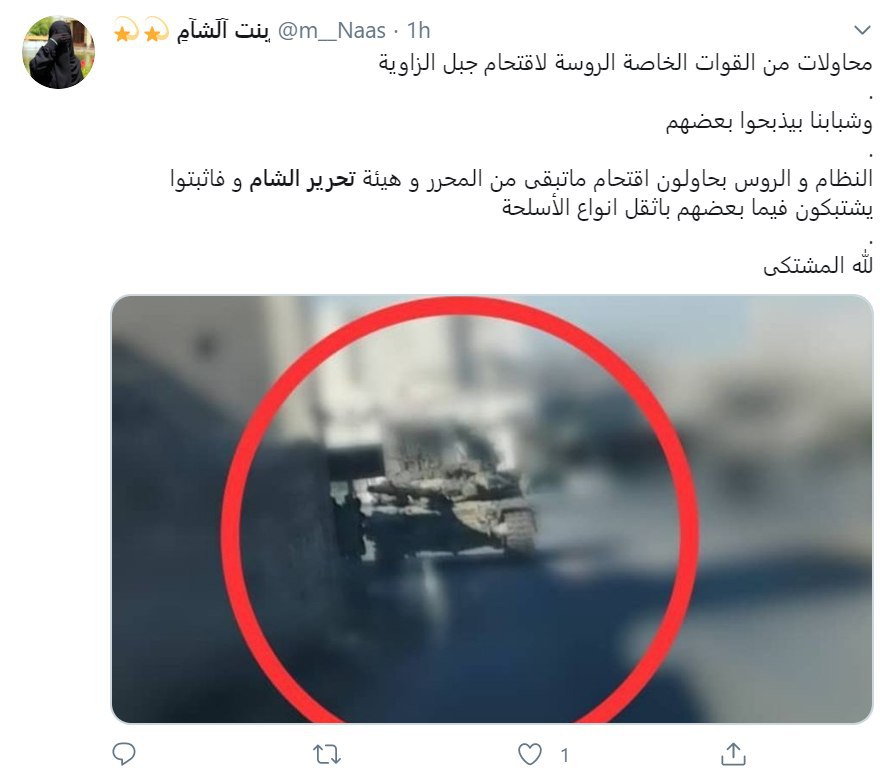Click the reply speech bubble icon
This screenshot has height=771, width=880.
pyautogui.click(x=123, y=754)
